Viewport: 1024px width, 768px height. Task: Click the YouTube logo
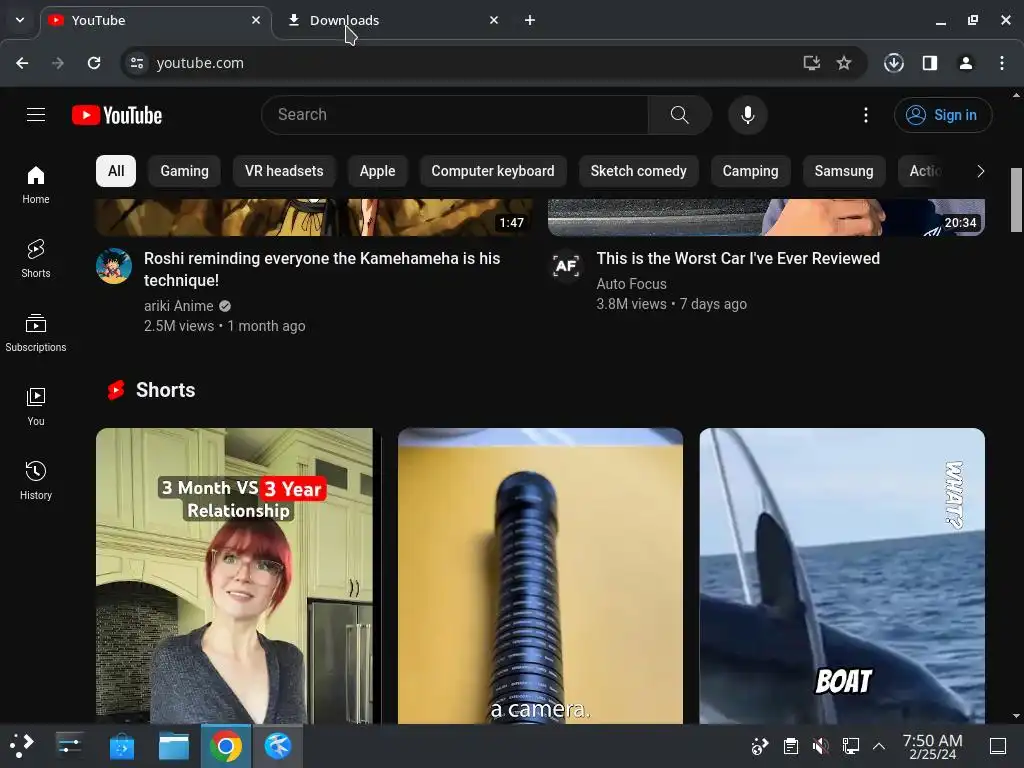[x=117, y=115]
